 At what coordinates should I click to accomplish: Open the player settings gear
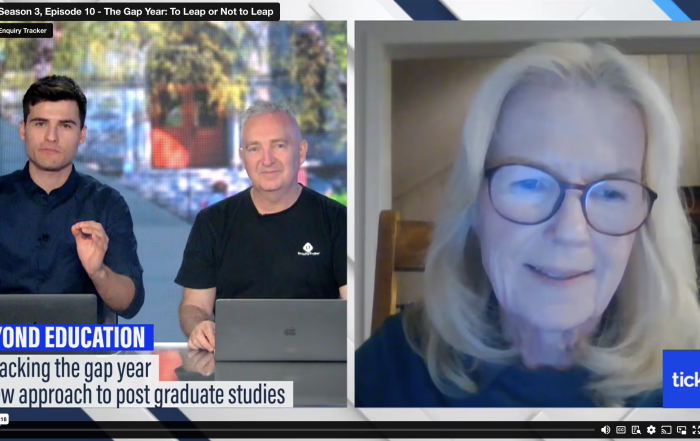point(651,430)
